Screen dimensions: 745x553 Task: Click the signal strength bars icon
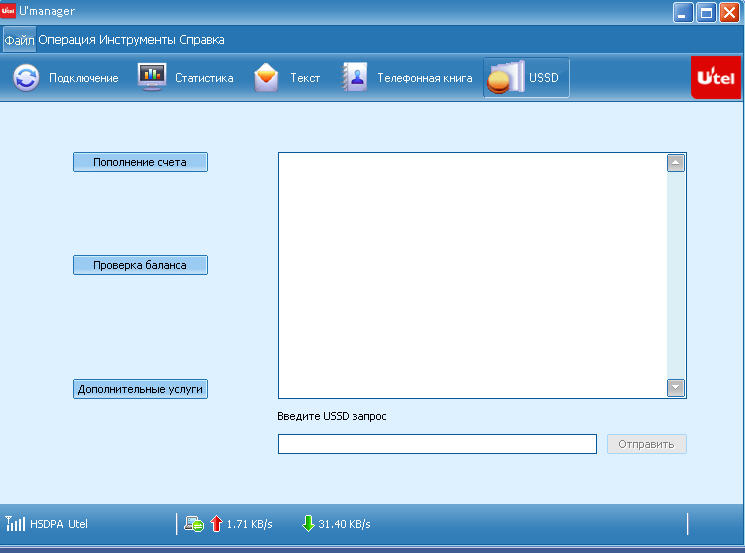click(x=15, y=524)
